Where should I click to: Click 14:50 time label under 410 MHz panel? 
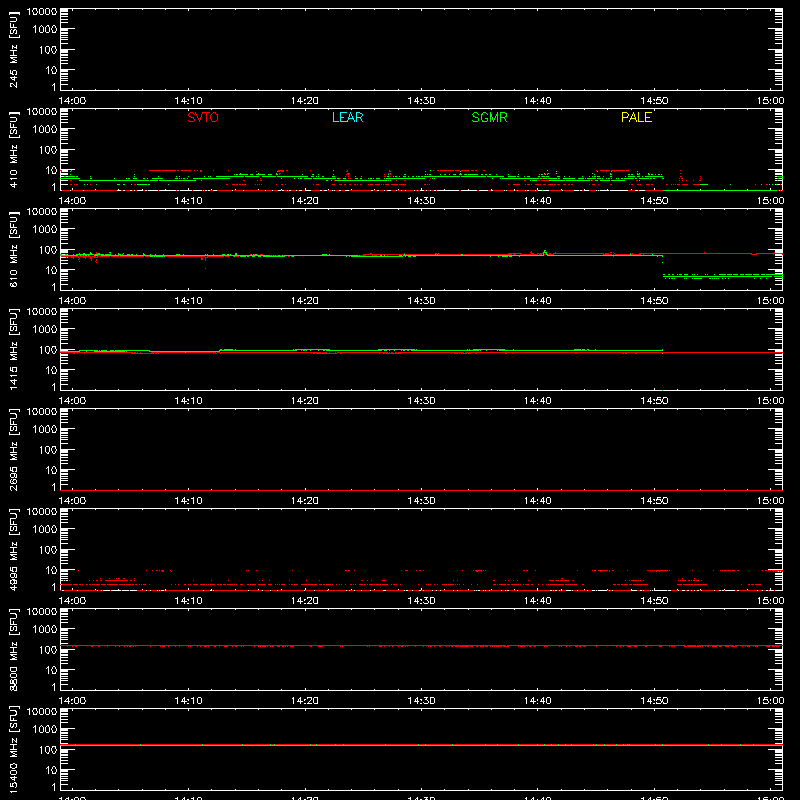[x=654, y=201]
